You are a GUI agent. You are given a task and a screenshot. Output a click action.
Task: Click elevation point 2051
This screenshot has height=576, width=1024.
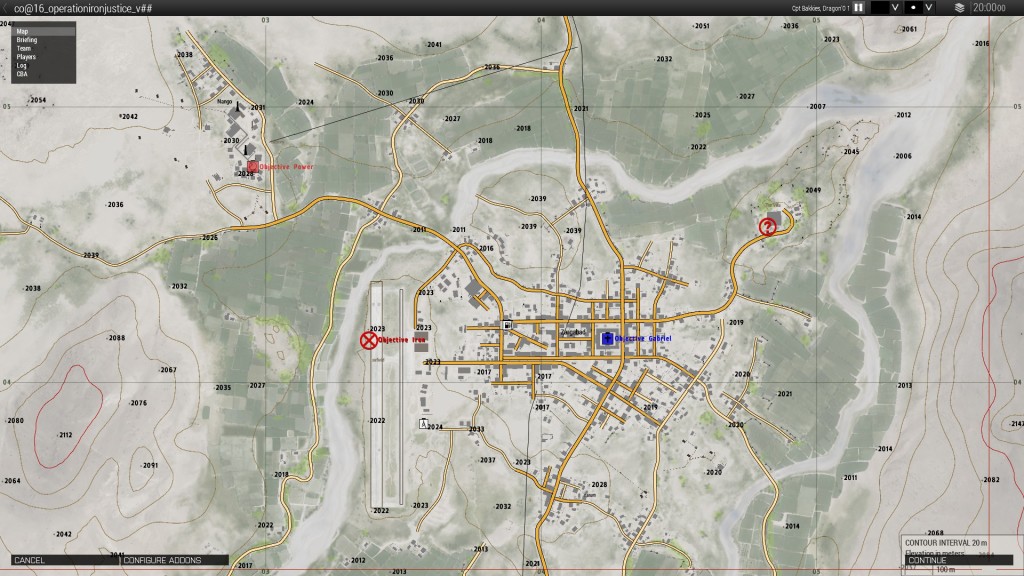point(701,26)
